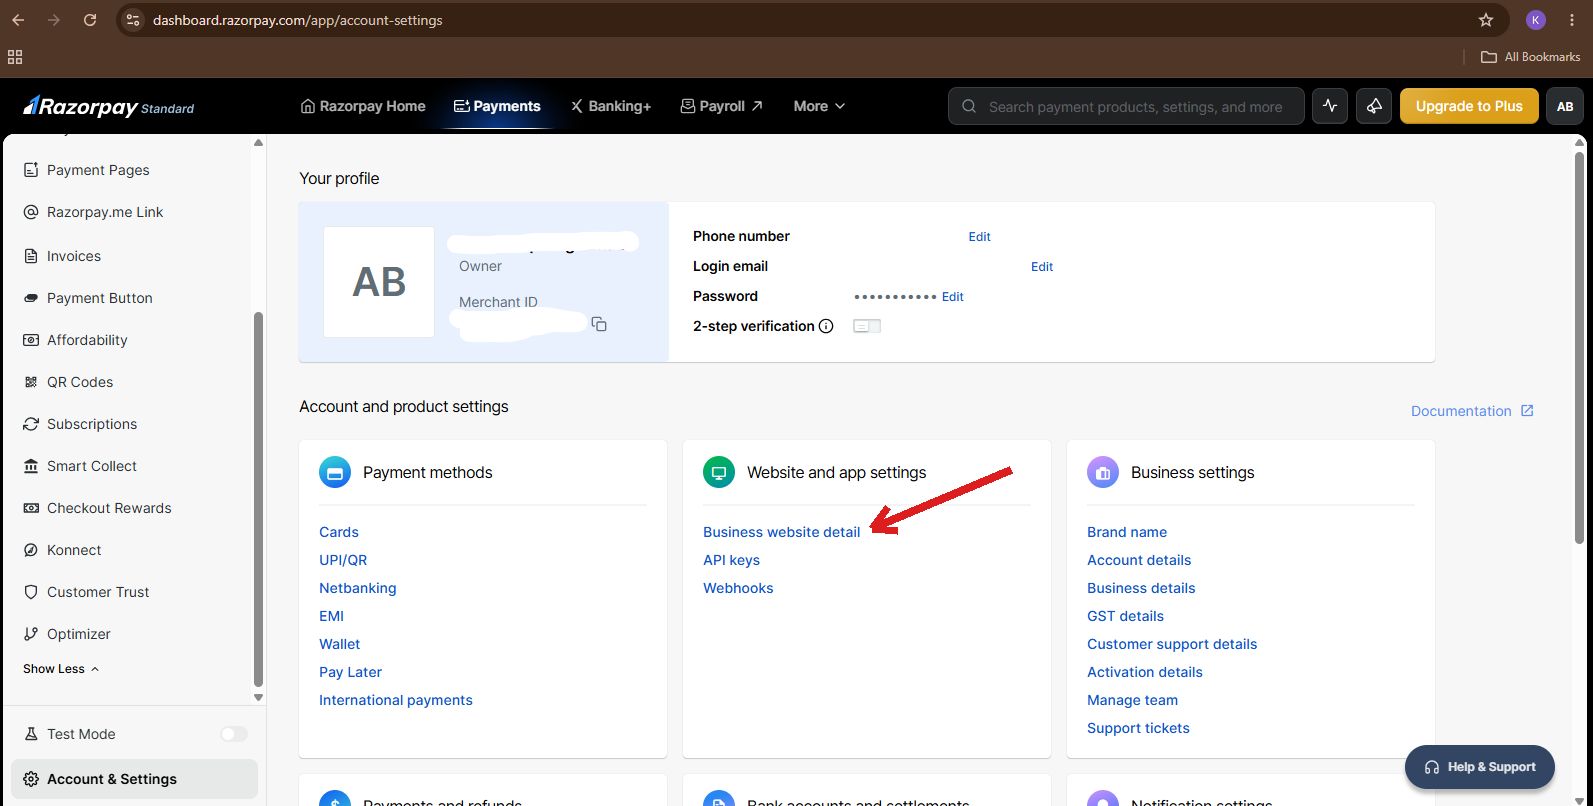Switch to Banking+ tab
The image size is (1593, 806).
tap(610, 106)
